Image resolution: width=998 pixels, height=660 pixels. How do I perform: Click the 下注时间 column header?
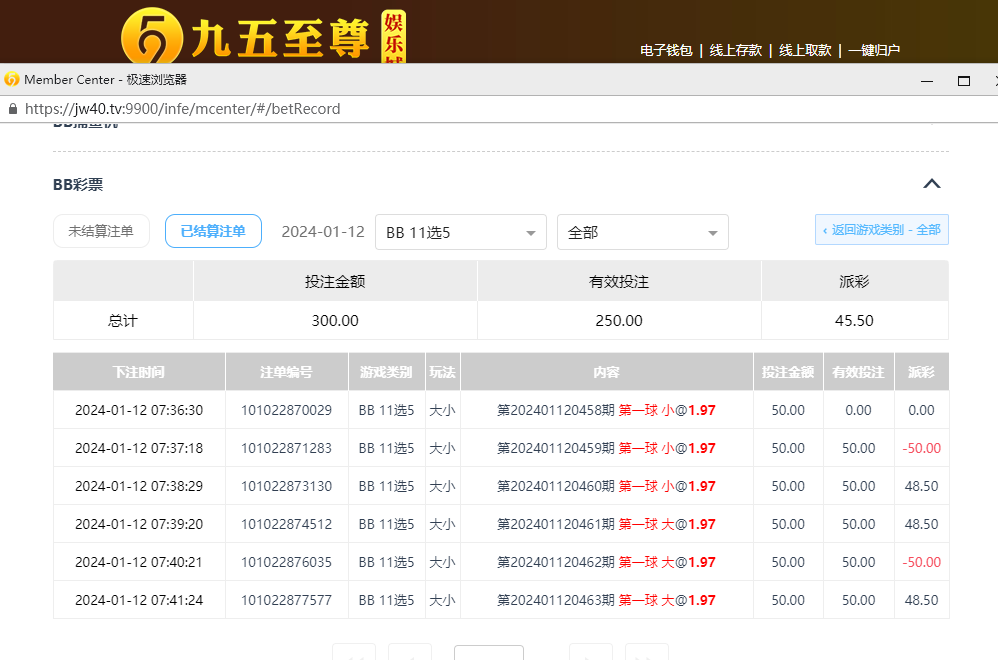tap(139, 372)
